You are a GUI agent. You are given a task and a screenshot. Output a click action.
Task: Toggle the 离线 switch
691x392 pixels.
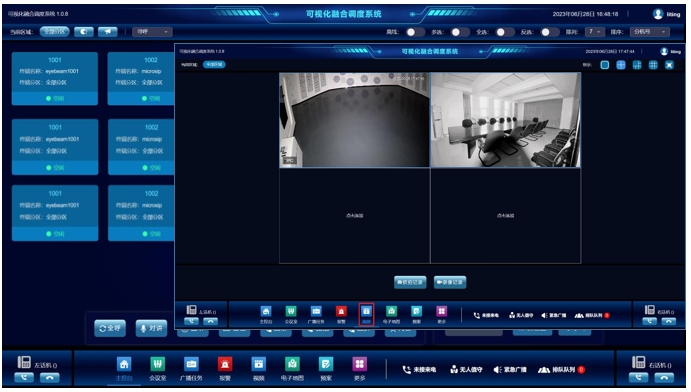[x=414, y=32]
